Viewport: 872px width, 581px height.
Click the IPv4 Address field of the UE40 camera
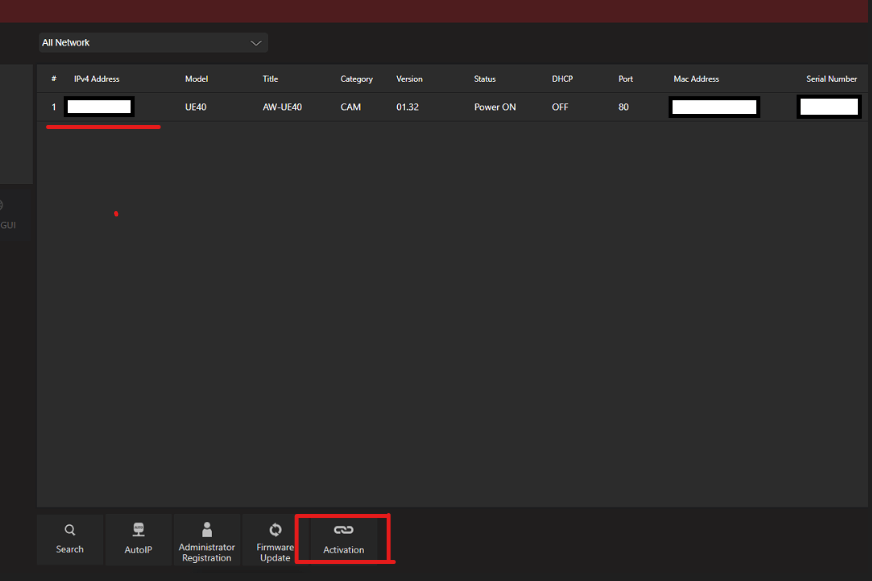click(98, 106)
